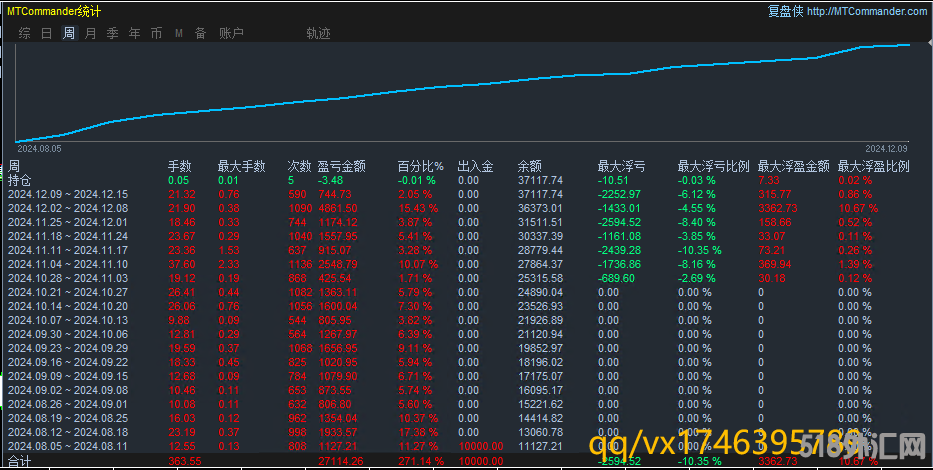The height and width of the screenshot is (470, 933).
Task: Select the M tab
Action: pos(178,33)
